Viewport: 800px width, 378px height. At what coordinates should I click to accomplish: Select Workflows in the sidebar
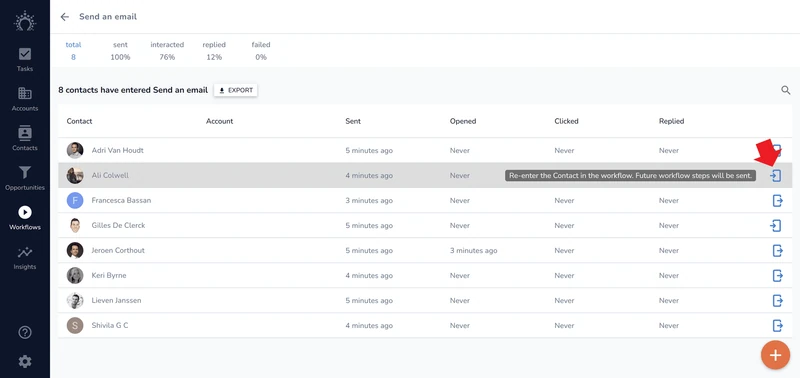pyautogui.click(x=24, y=218)
